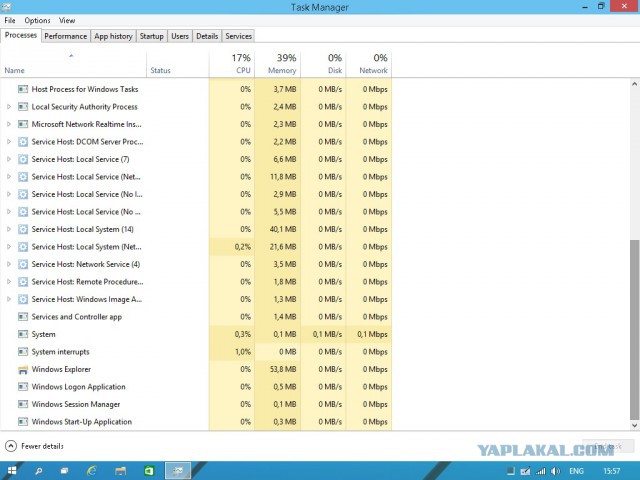The height and width of the screenshot is (480, 640).
Task: Expand Service Host: Remote Procedure... row
Action: point(9,282)
